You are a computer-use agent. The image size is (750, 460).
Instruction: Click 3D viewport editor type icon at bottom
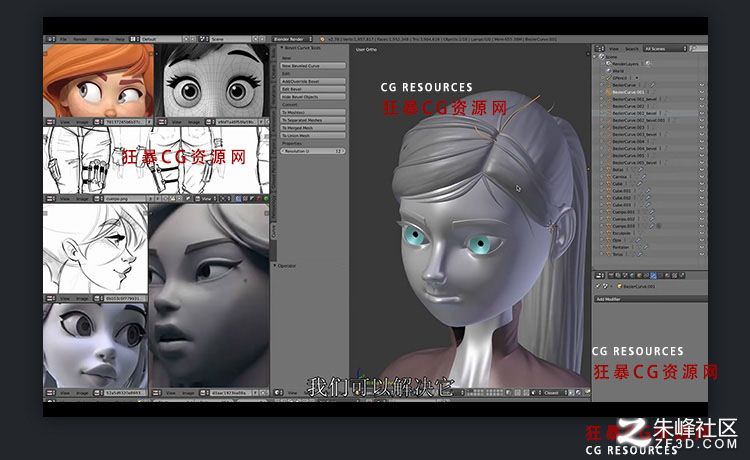pyautogui.click(x=279, y=392)
